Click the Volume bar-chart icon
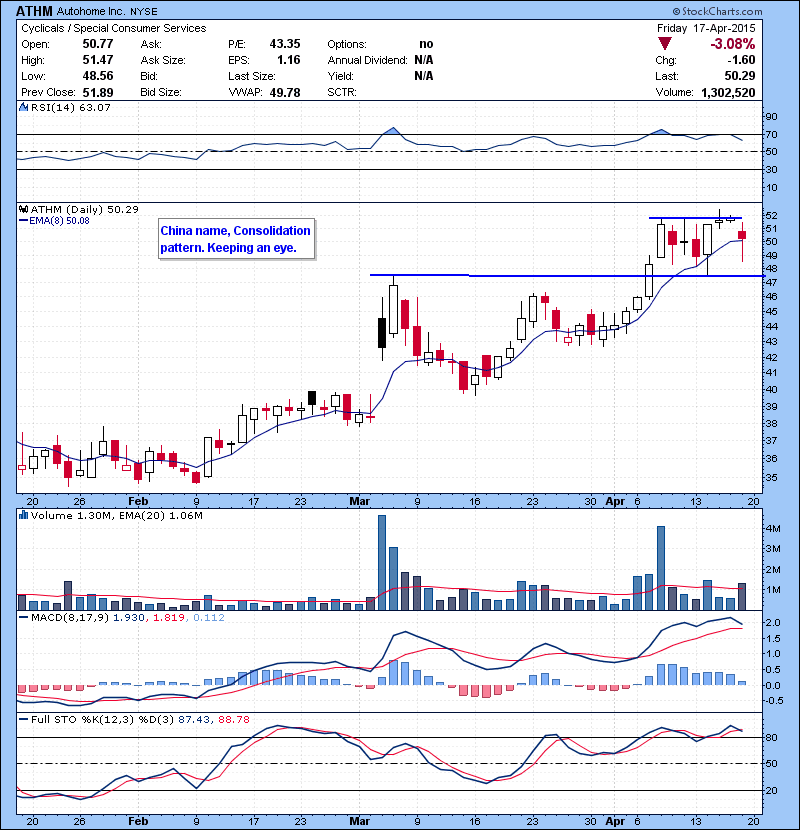Screen dimensions: 800x830 click(23, 515)
